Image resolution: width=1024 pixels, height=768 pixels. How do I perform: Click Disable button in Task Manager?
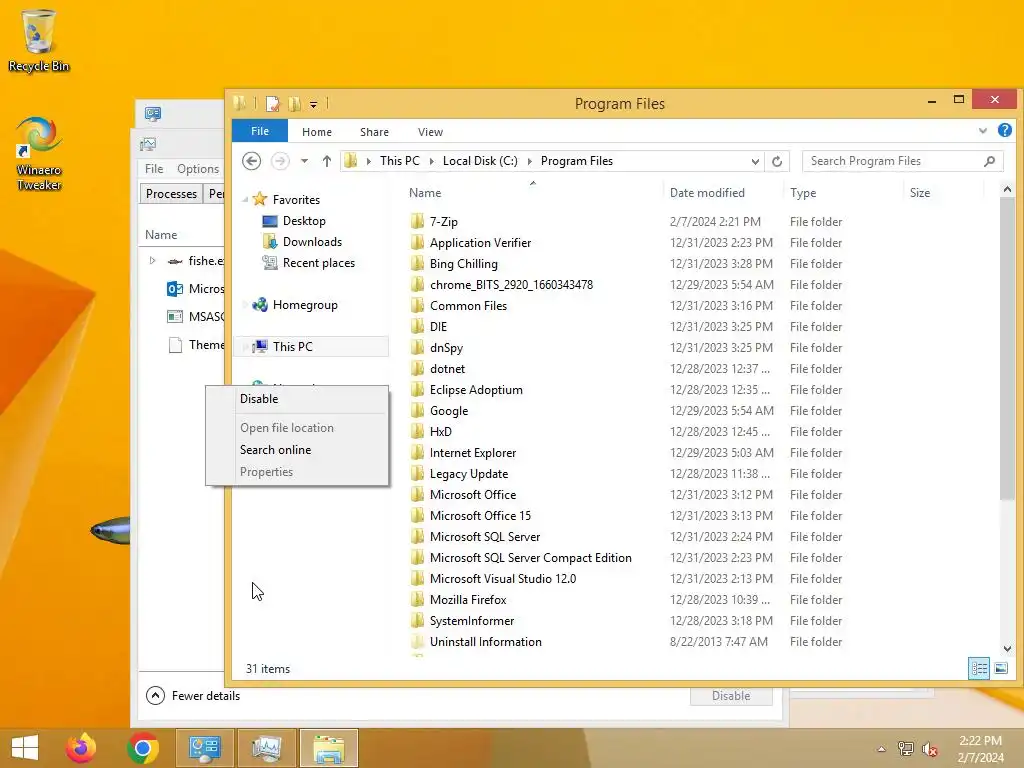pos(731,696)
